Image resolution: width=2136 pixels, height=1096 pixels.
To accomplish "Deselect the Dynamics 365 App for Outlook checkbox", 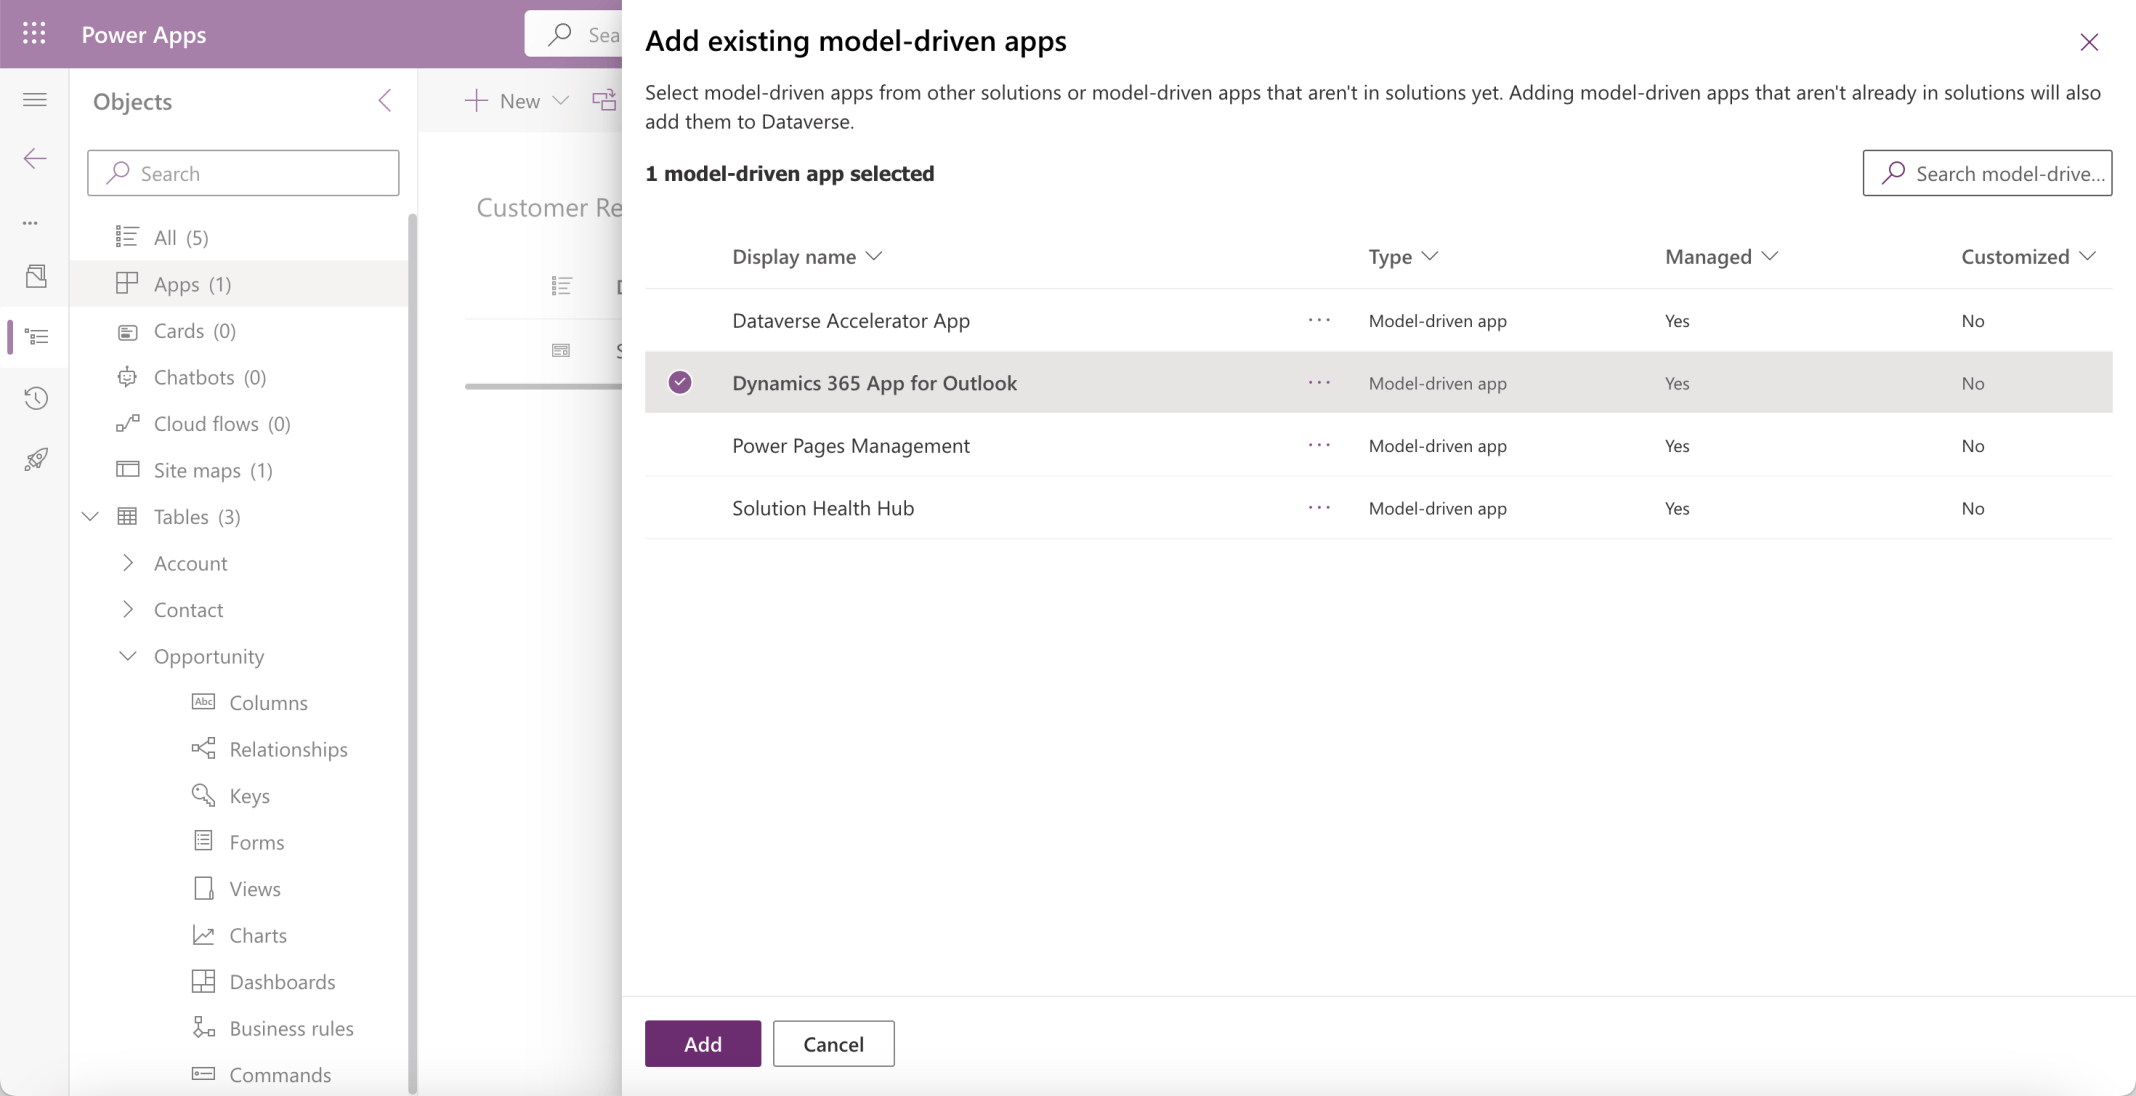I will (x=680, y=382).
